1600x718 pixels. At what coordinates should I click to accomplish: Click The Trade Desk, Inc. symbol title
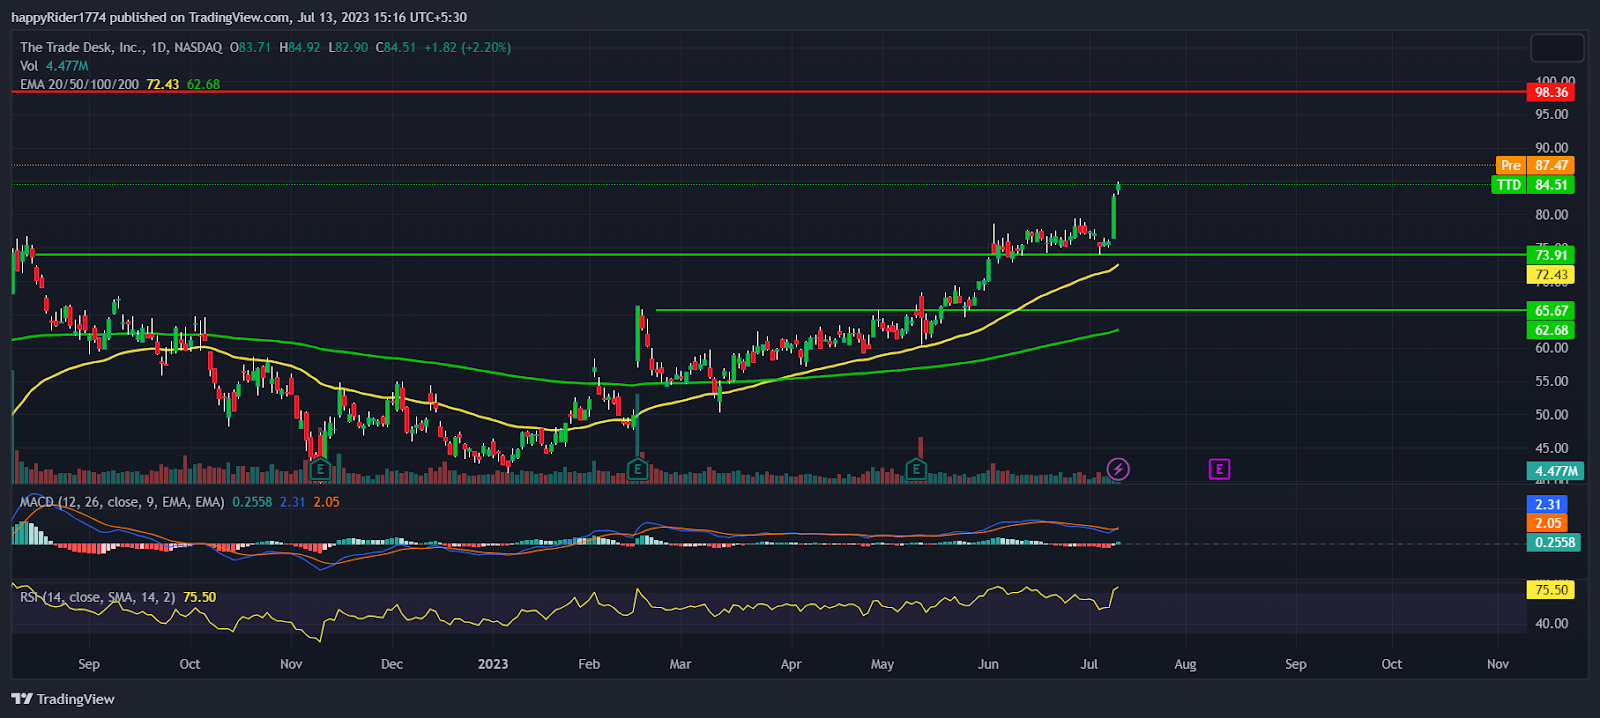pyautogui.click(x=82, y=47)
